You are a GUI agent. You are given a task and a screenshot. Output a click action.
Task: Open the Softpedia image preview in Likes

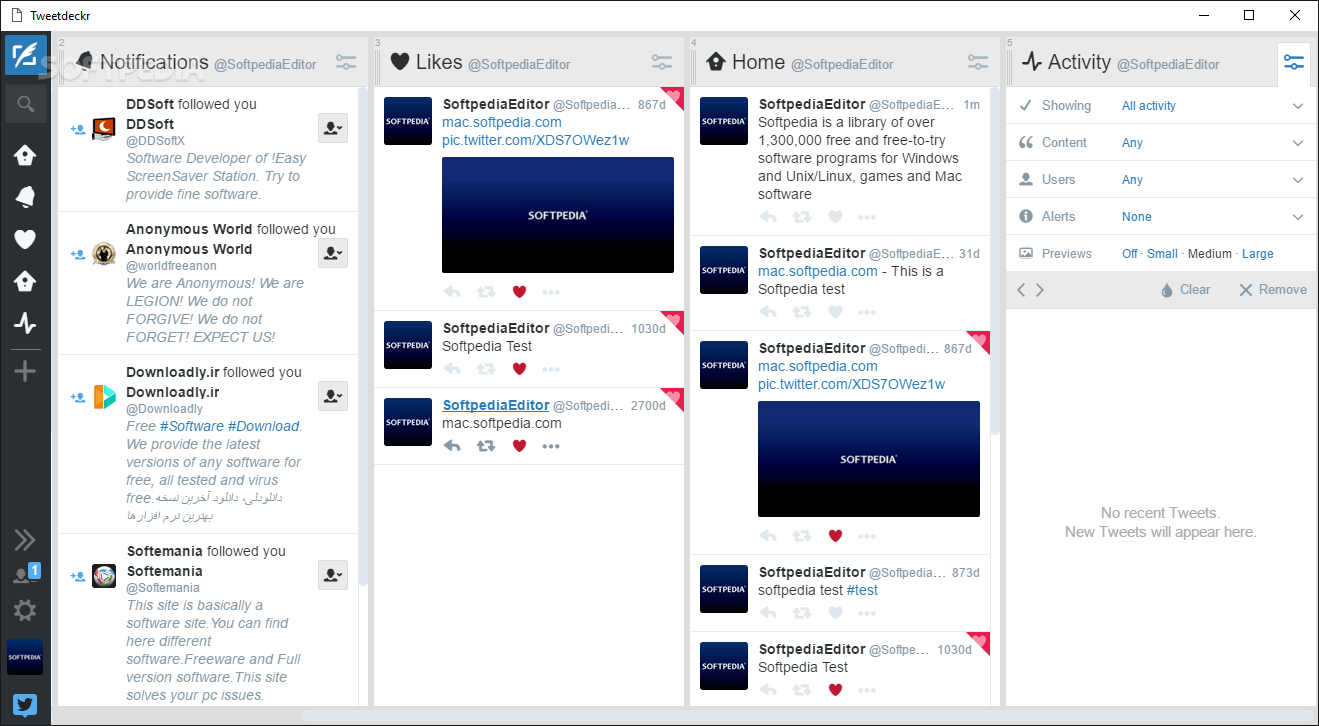[x=558, y=215]
